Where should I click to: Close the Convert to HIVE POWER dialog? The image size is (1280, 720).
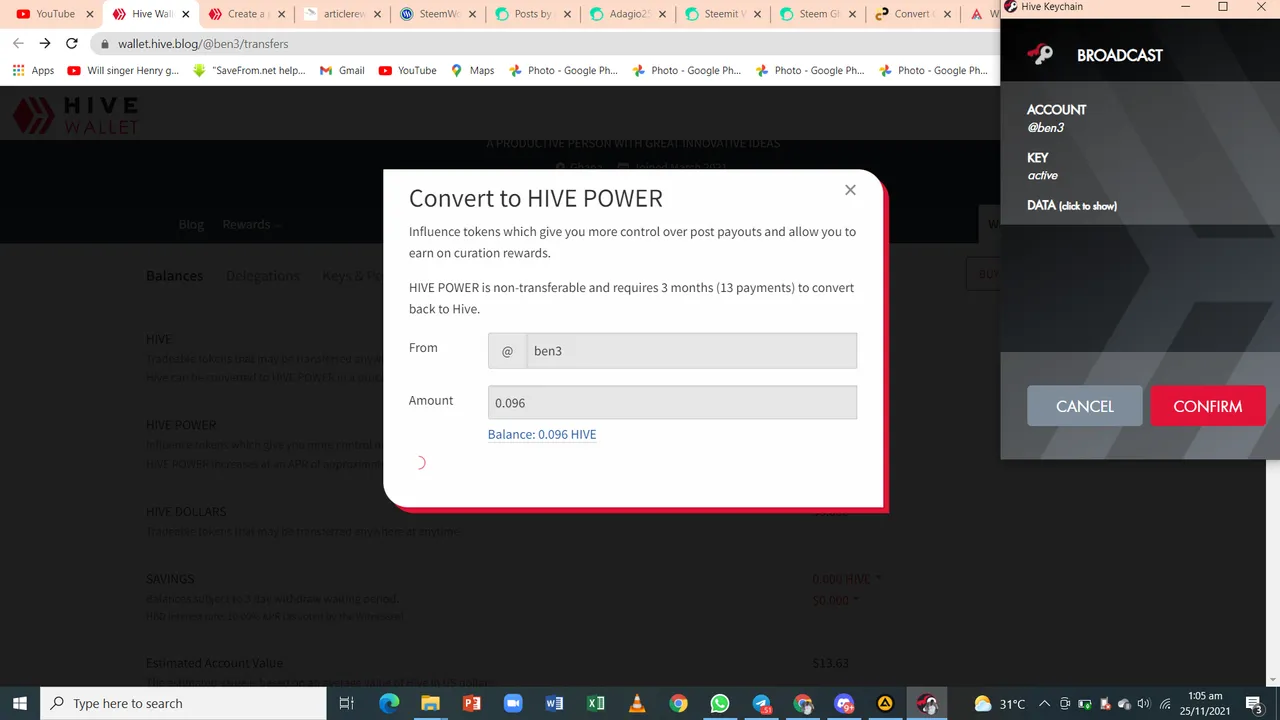coord(850,190)
